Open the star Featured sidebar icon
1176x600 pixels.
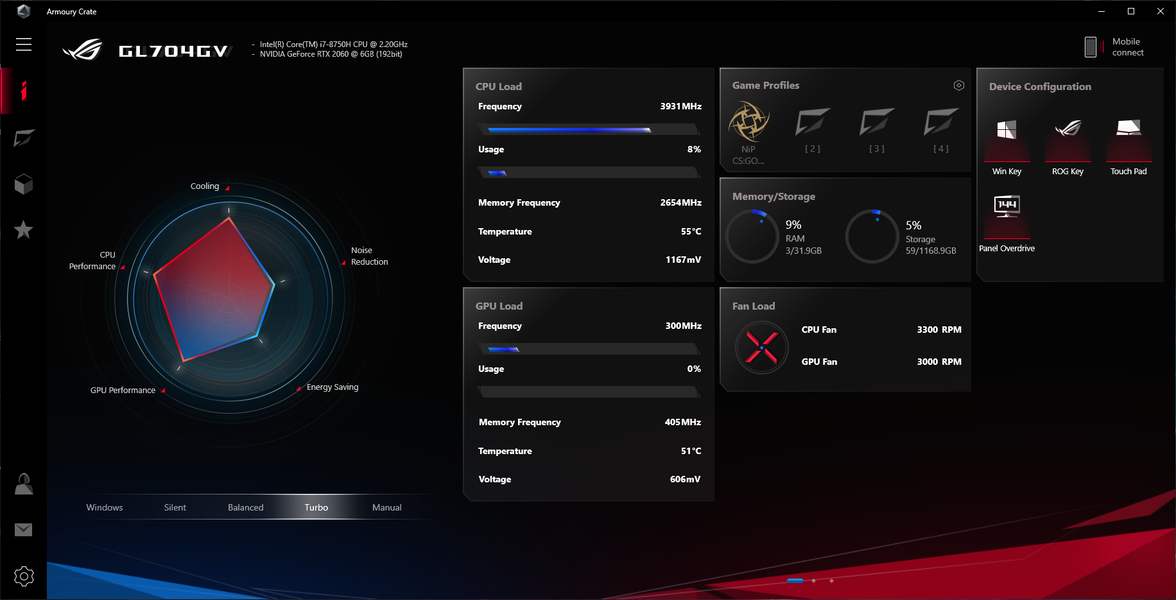coord(24,230)
